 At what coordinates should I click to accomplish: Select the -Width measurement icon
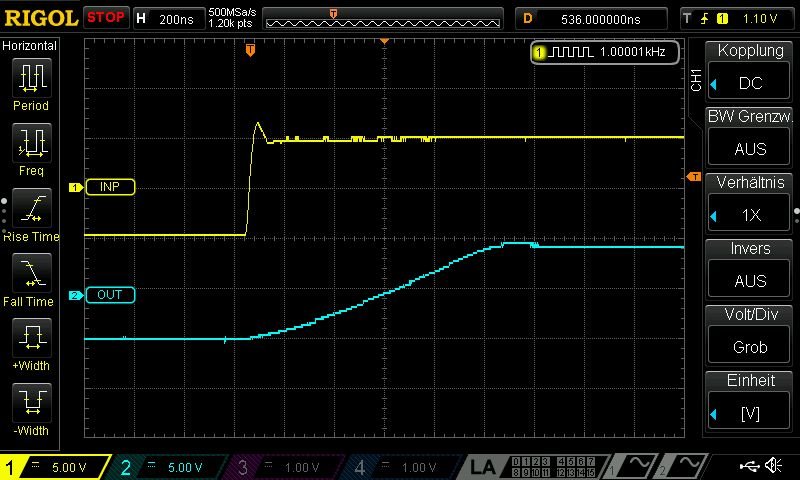tap(31, 403)
